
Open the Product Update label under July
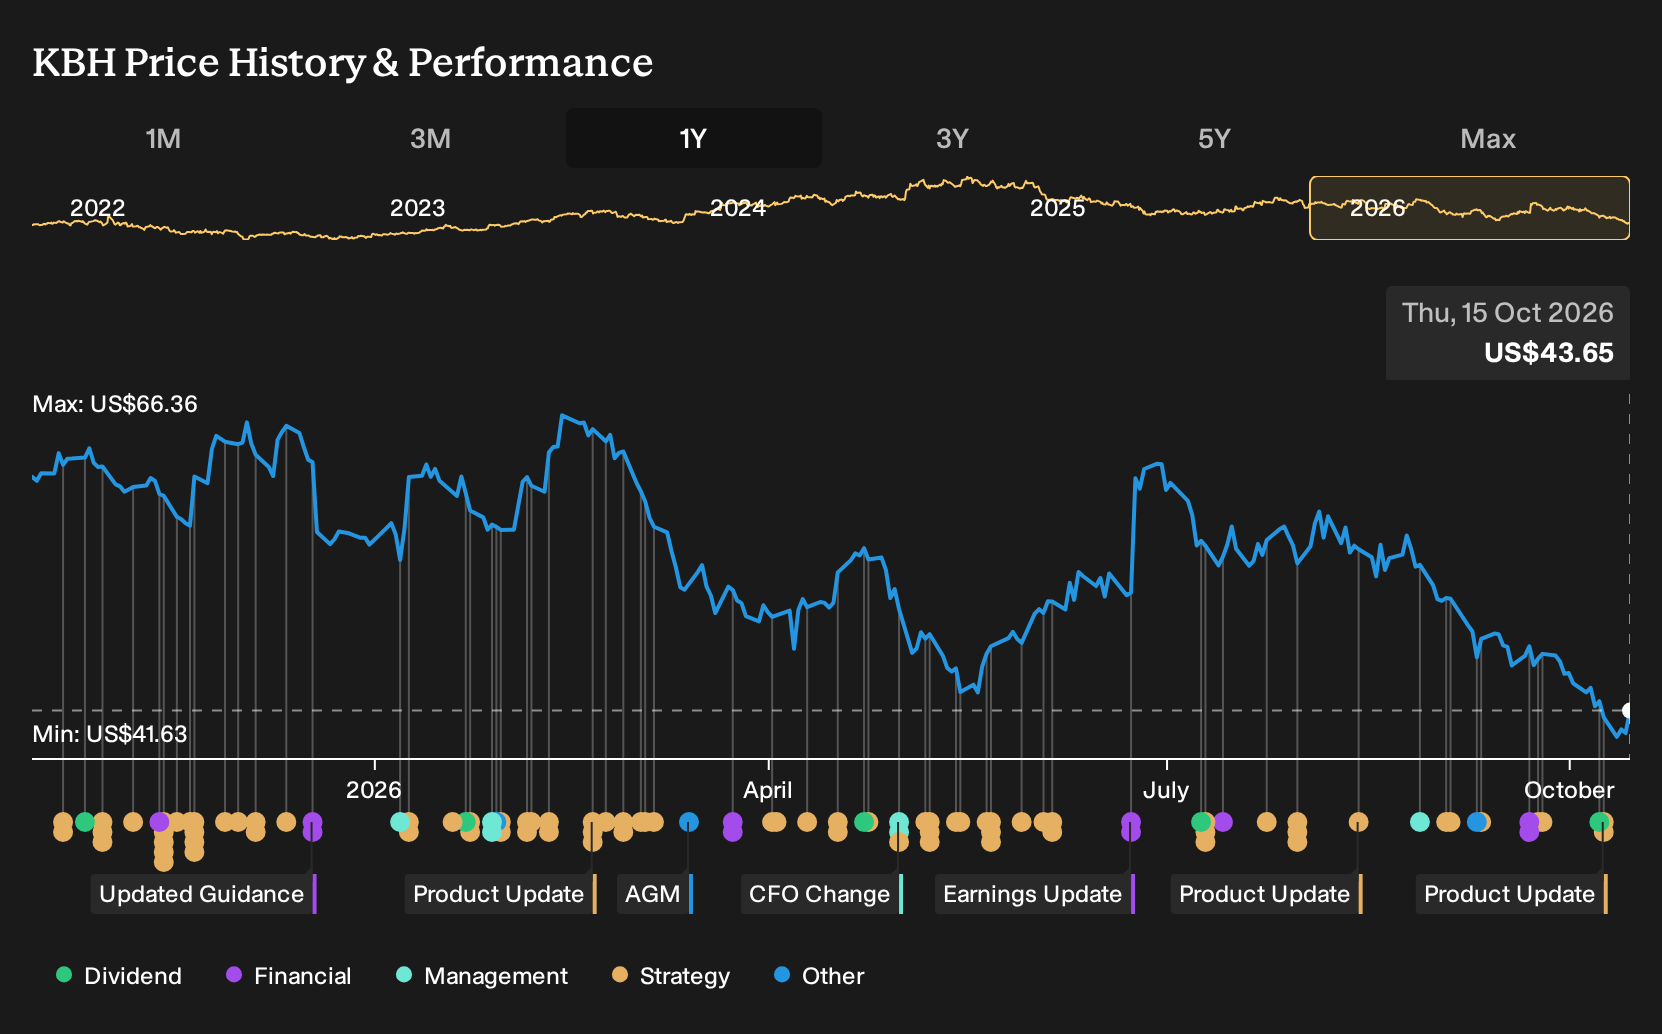pos(1267,894)
